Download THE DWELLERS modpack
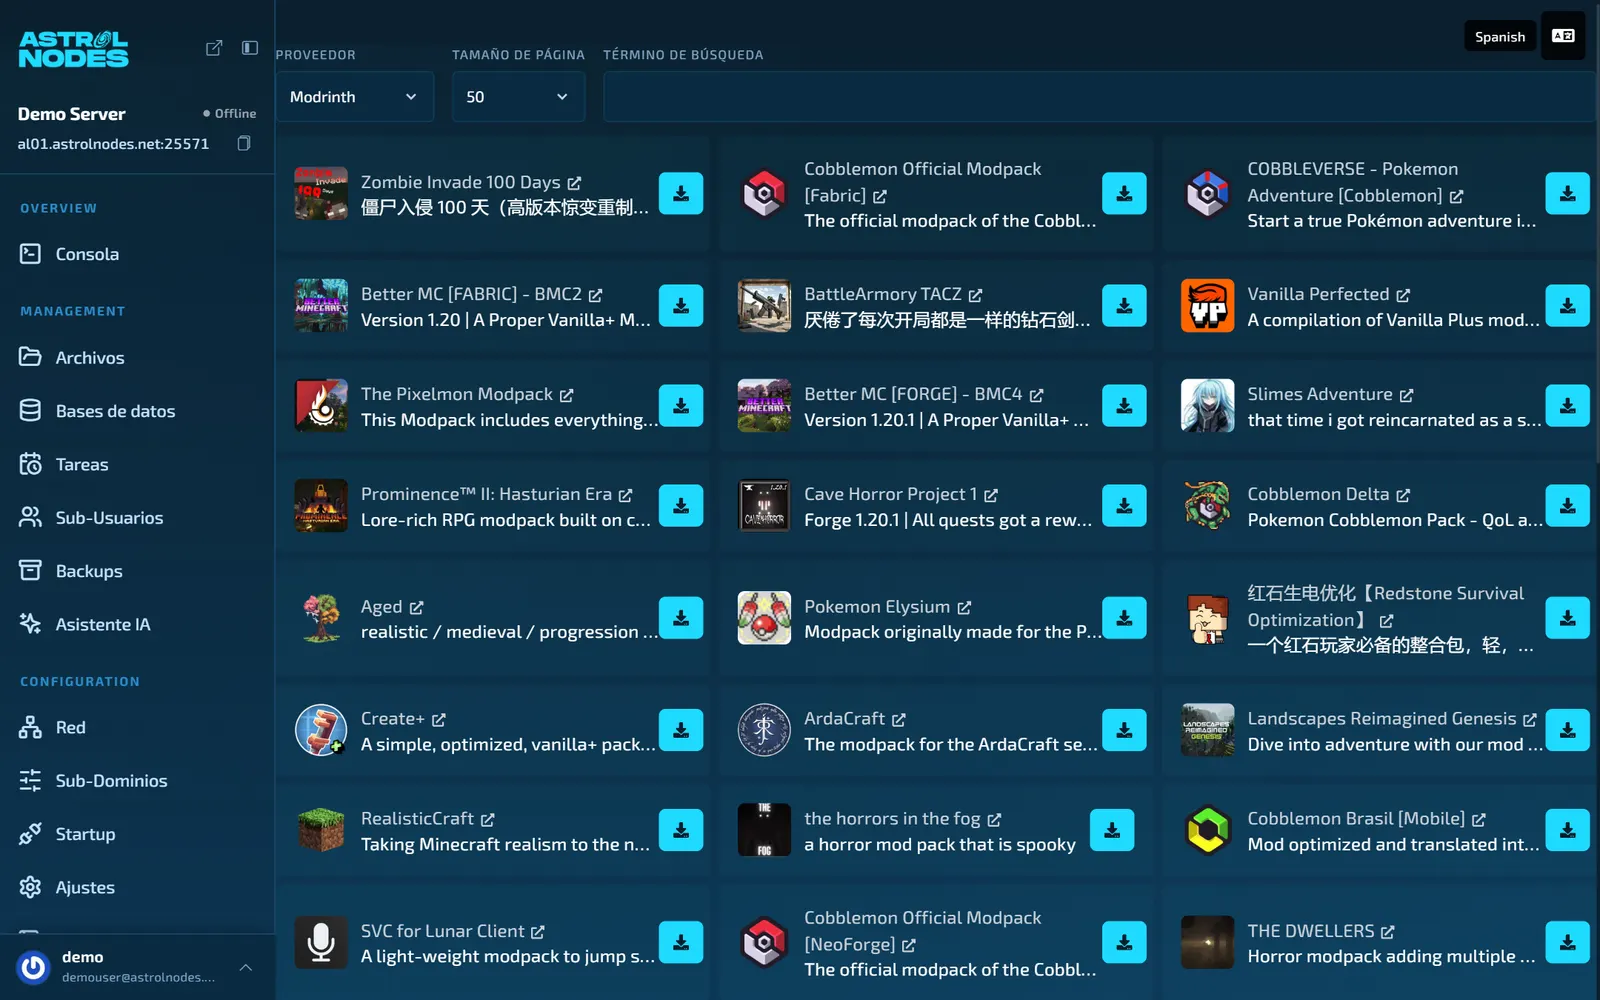Image resolution: width=1600 pixels, height=1000 pixels. click(x=1567, y=942)
